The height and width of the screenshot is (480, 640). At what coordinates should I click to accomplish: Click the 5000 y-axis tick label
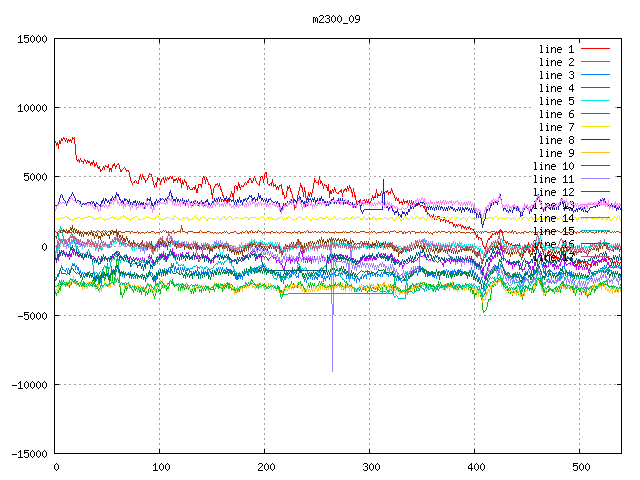[x=35, y=177]
